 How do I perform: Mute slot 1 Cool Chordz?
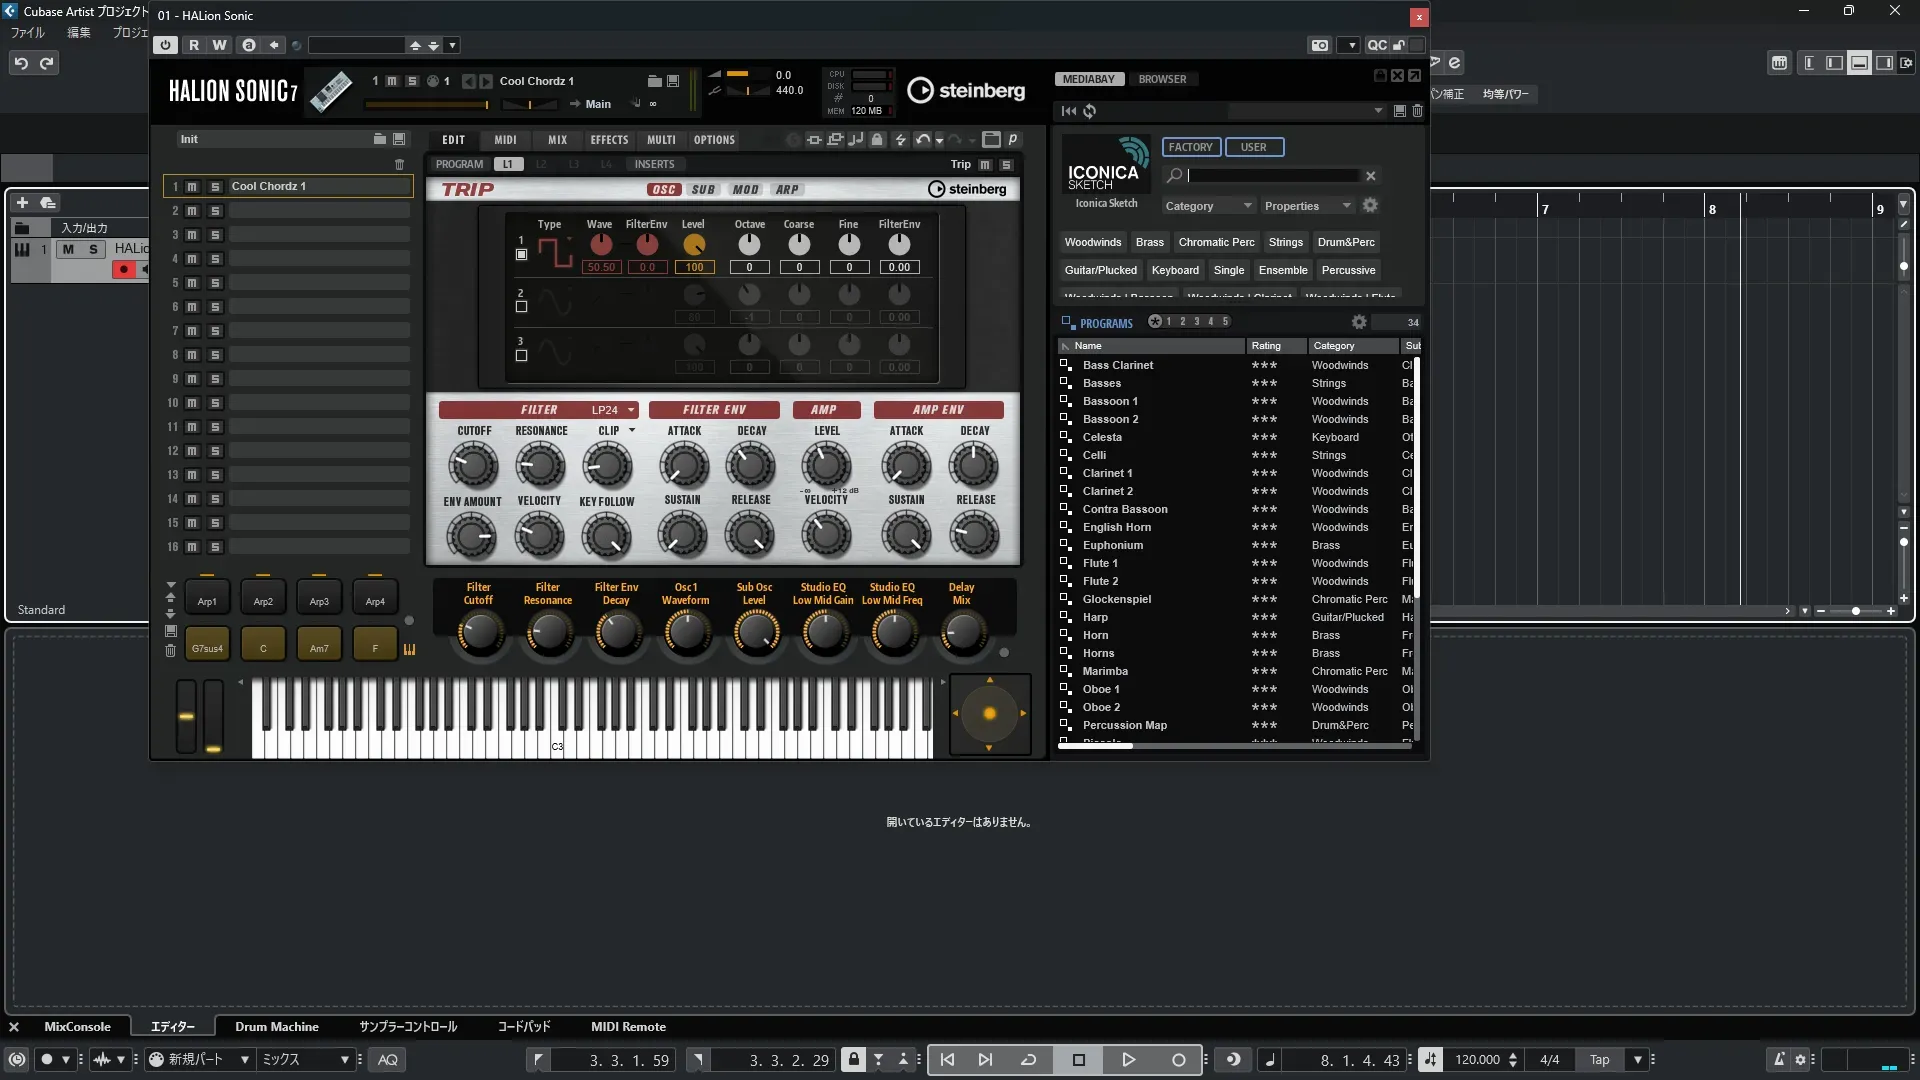192,187
